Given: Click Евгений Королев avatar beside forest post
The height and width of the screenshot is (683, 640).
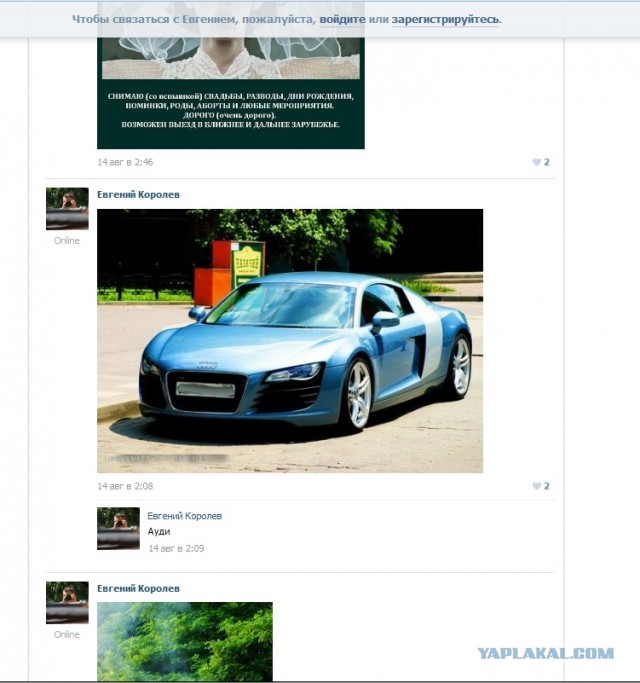Looking at the screenshot, I should (x=67, y=602).
